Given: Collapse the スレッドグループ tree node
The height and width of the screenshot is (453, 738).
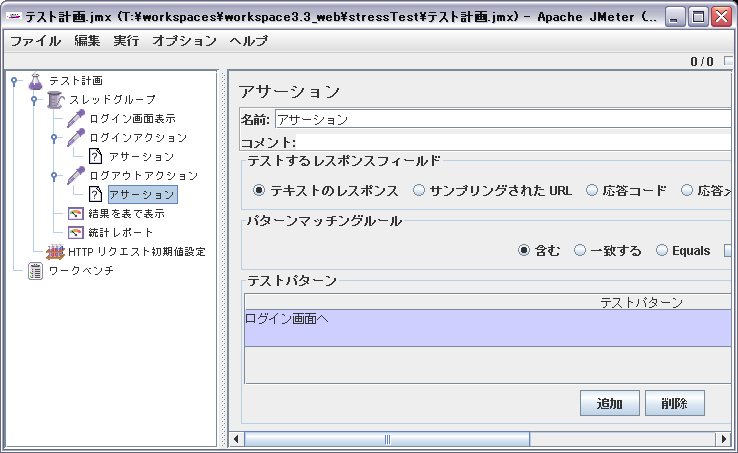Looking at the screenshot, I should pyautogui.click(x=33, y=100).
